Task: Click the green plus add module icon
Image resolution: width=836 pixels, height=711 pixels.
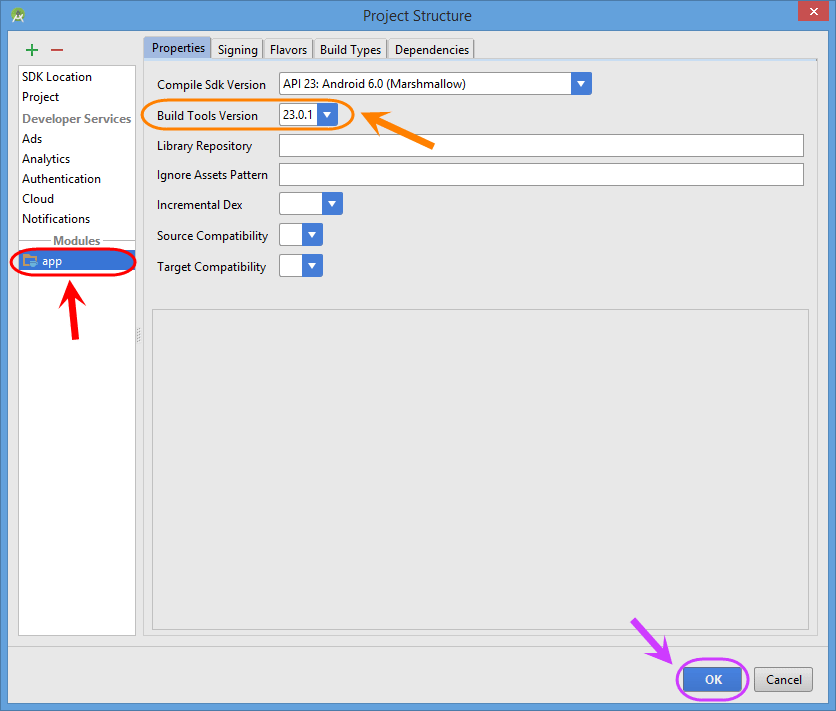Action: tap(32, 50)
